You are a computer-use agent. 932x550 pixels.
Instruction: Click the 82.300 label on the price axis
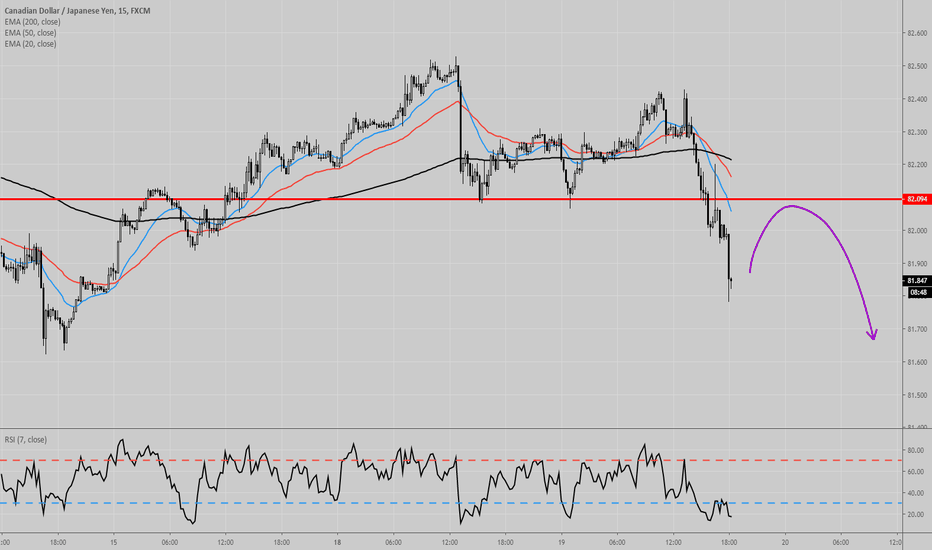tap(915, 132)
